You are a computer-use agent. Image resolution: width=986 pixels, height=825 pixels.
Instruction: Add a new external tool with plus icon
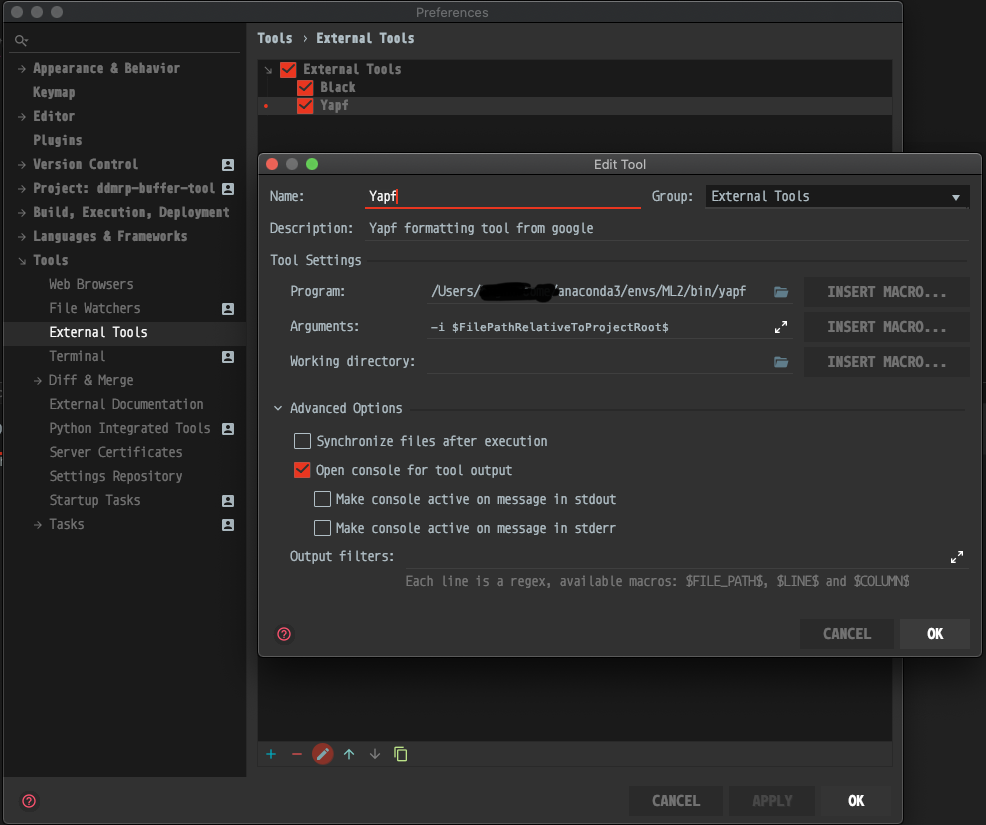(271, 754)
